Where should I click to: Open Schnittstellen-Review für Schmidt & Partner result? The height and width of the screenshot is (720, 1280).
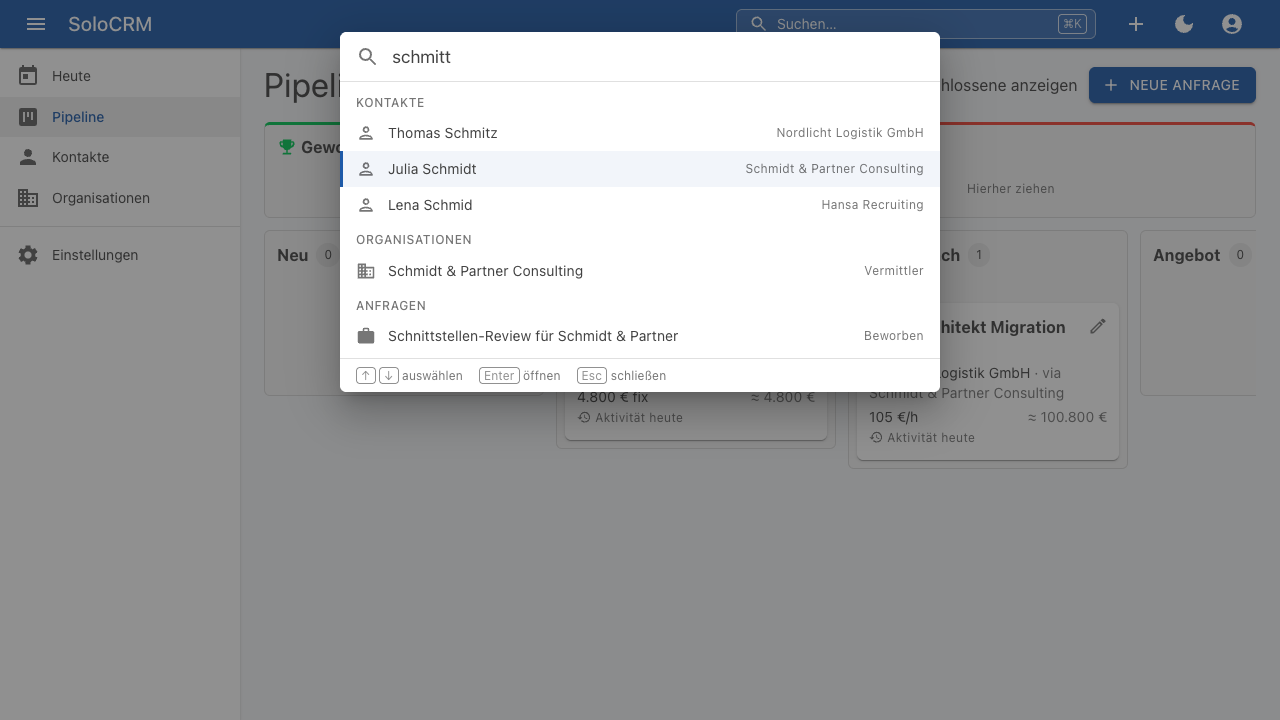tap(640, 336)
